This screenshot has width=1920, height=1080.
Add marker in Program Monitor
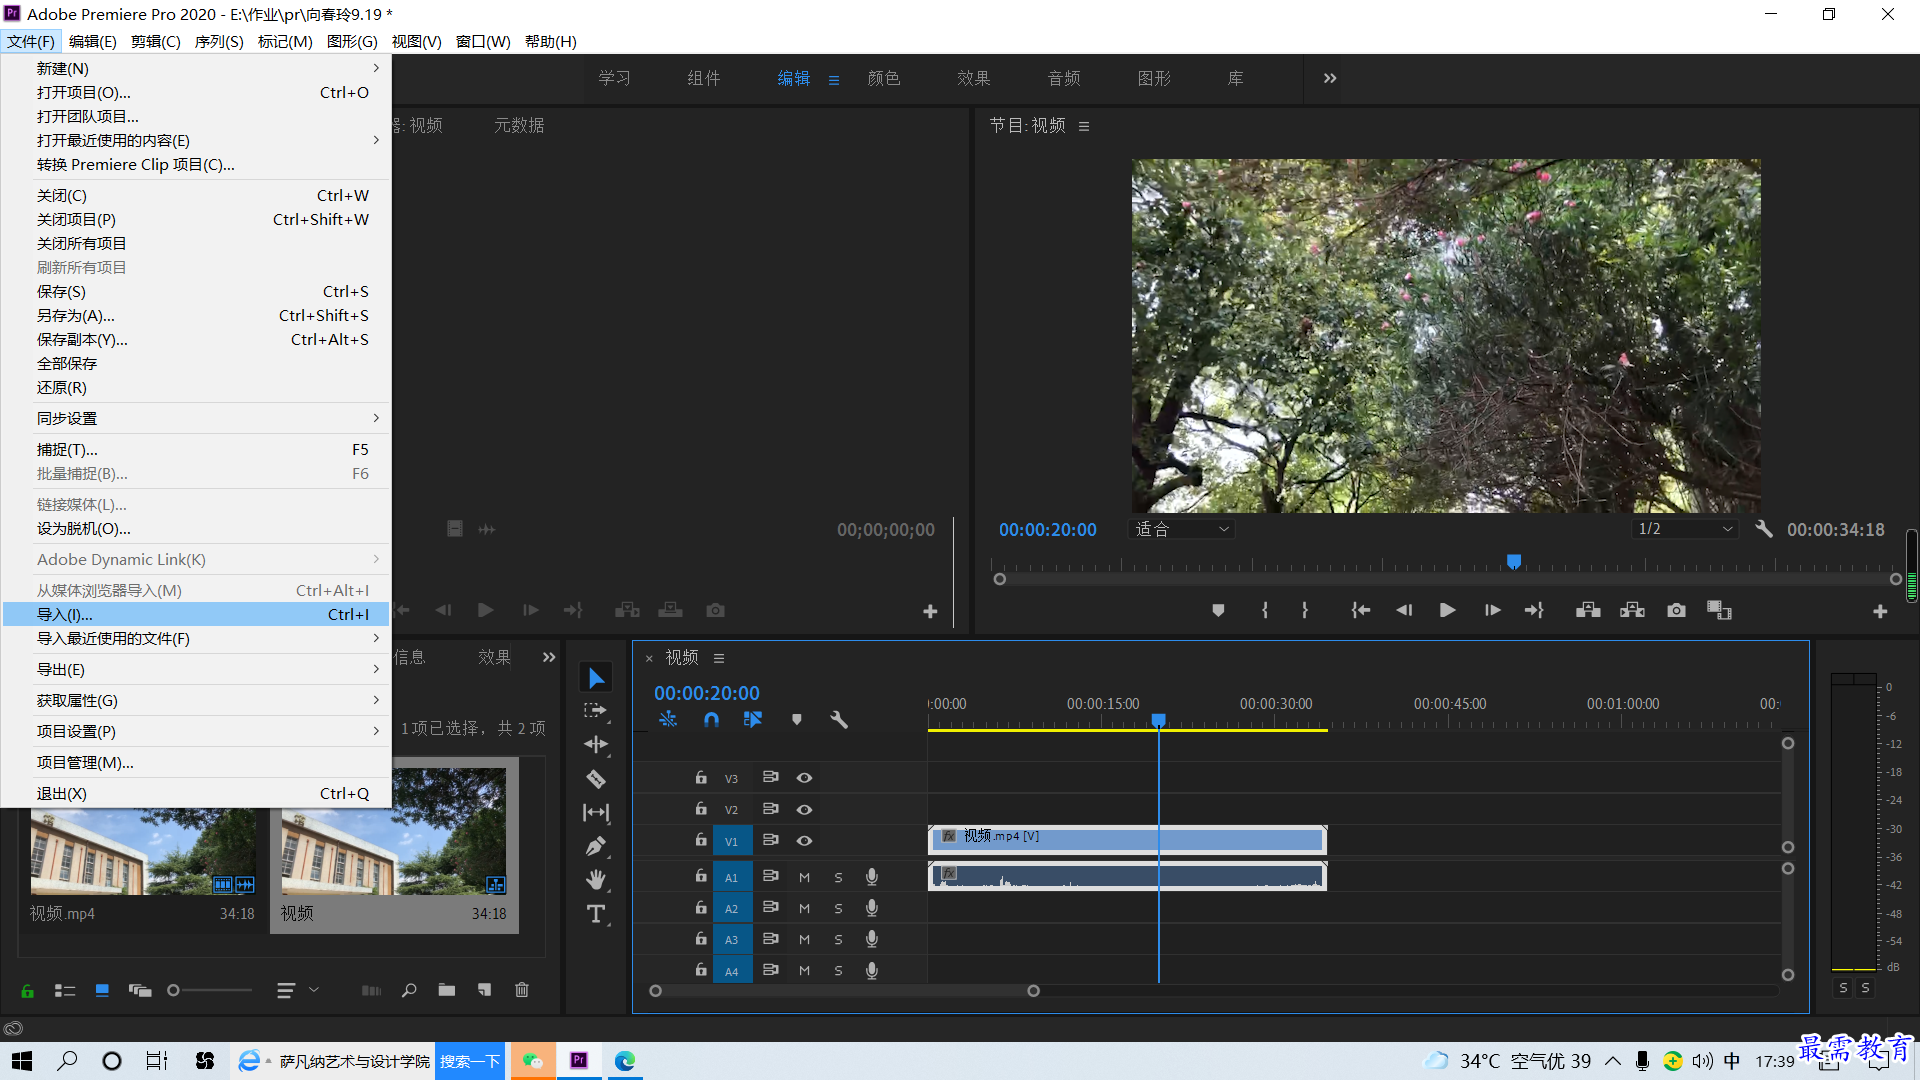pos(1218,610)
